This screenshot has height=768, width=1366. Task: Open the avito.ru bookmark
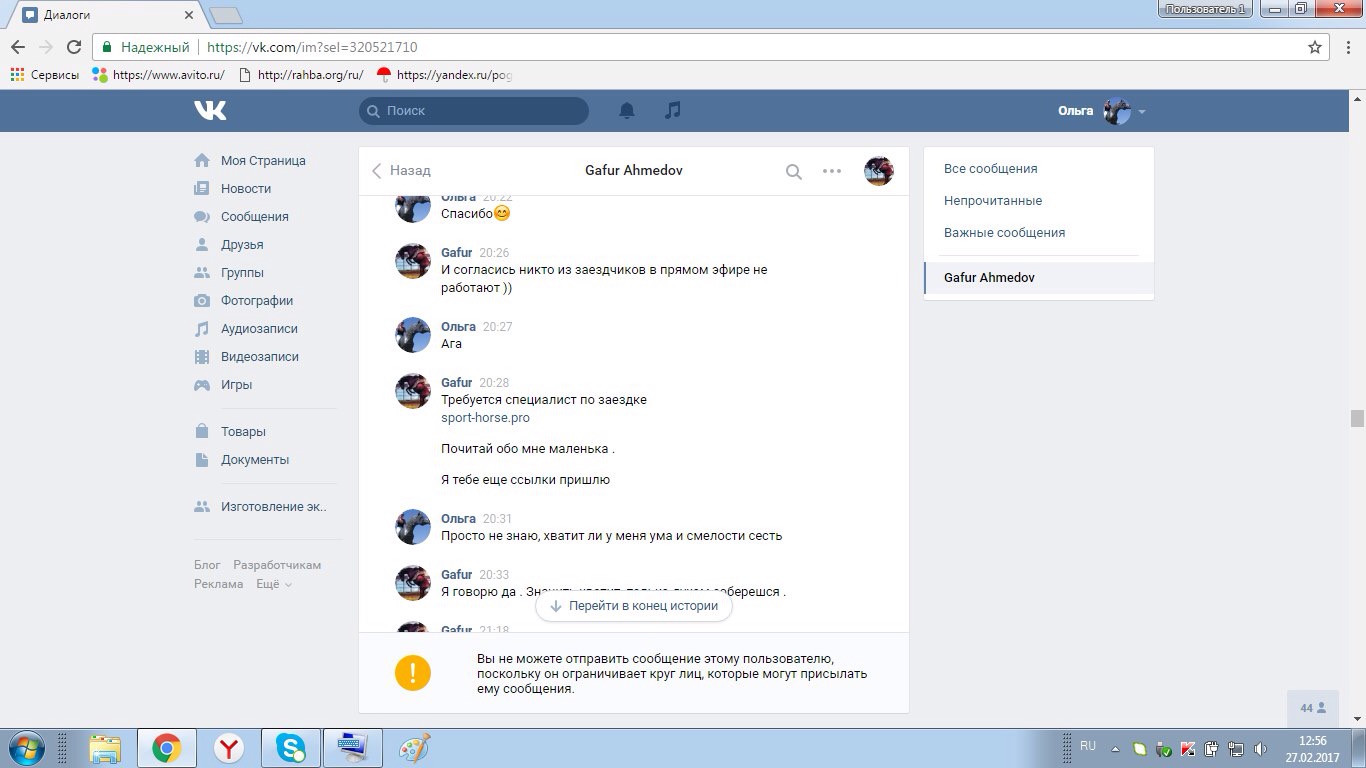pyautogui.click(x=158, y=75)
